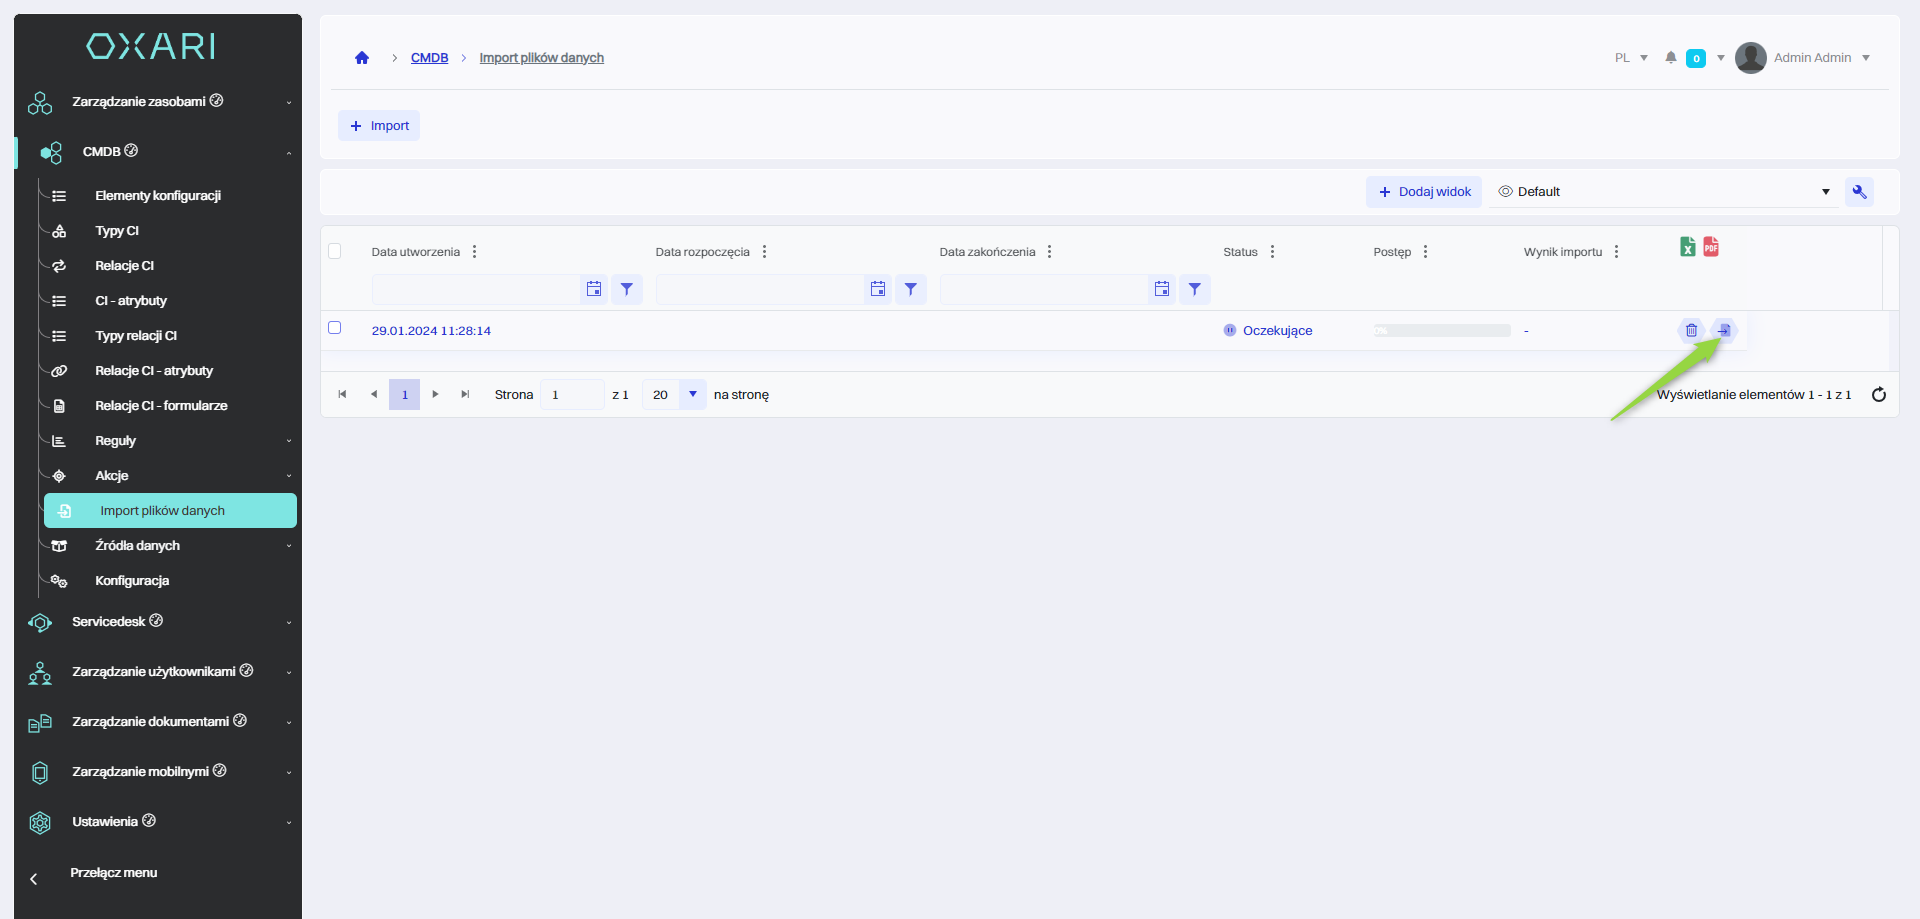Apply filter on Data zakończenia column
1920x919 pixels.
pyautogui.click(x=1194, y=289)
